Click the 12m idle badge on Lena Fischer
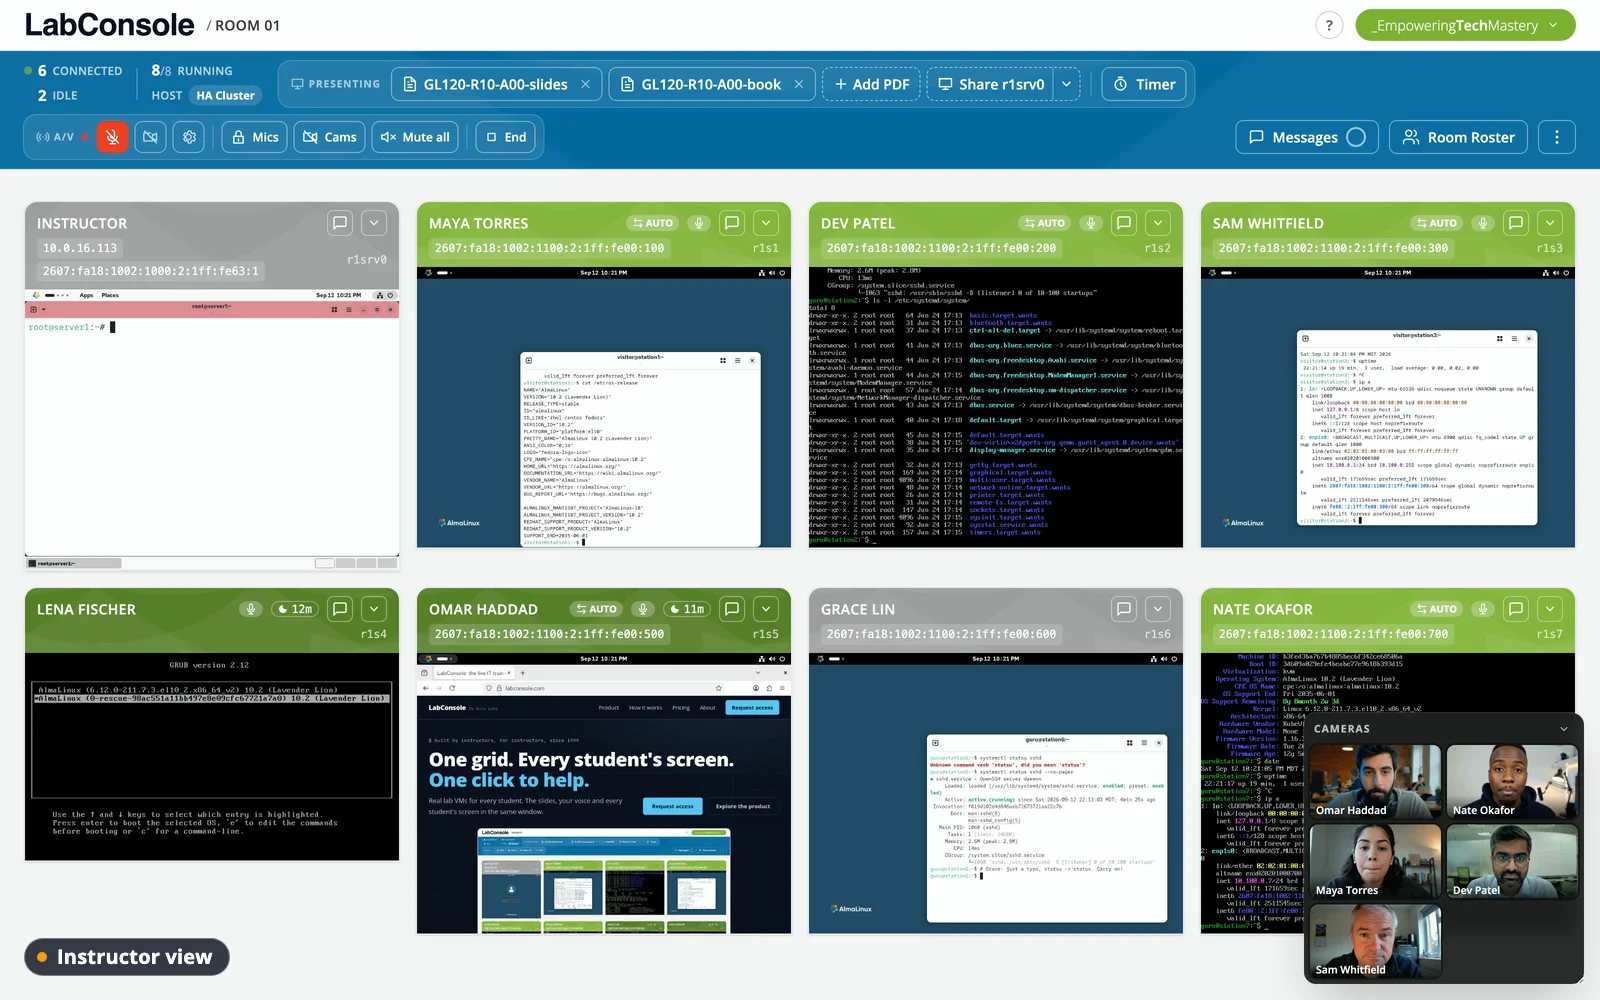Screen dimensions: 1600x1000 pos(295,609)
